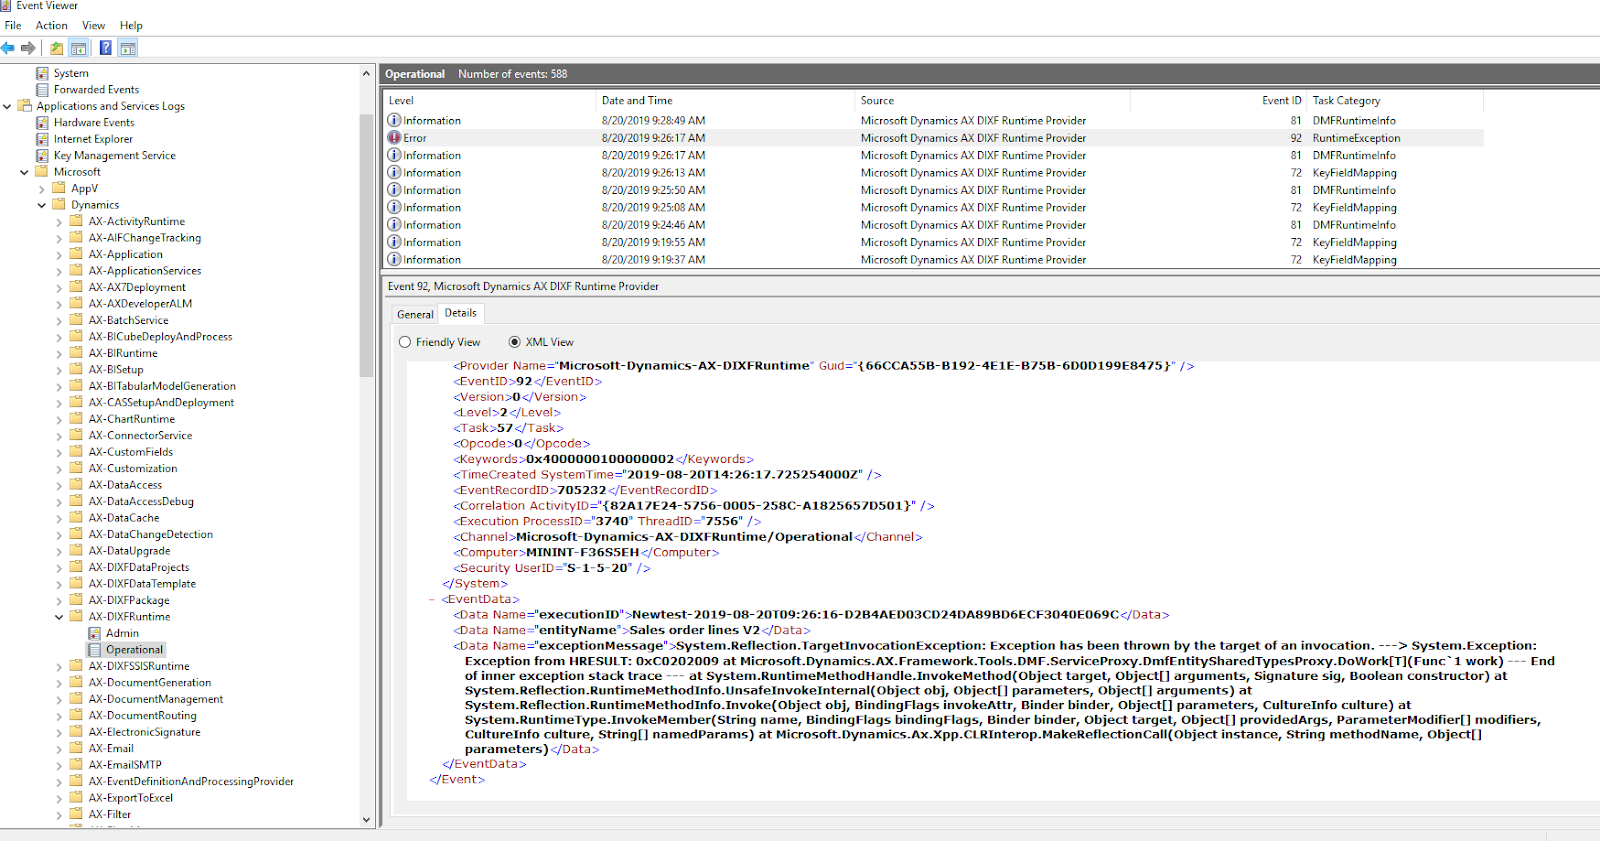Click the AppV folder icon

point(59,188)
